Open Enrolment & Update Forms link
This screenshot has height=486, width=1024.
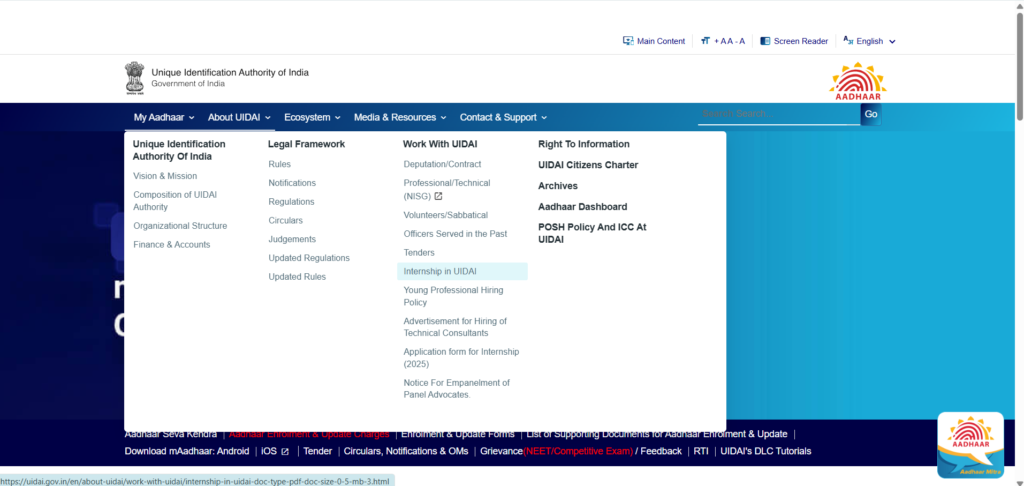[x=458, y=434]
